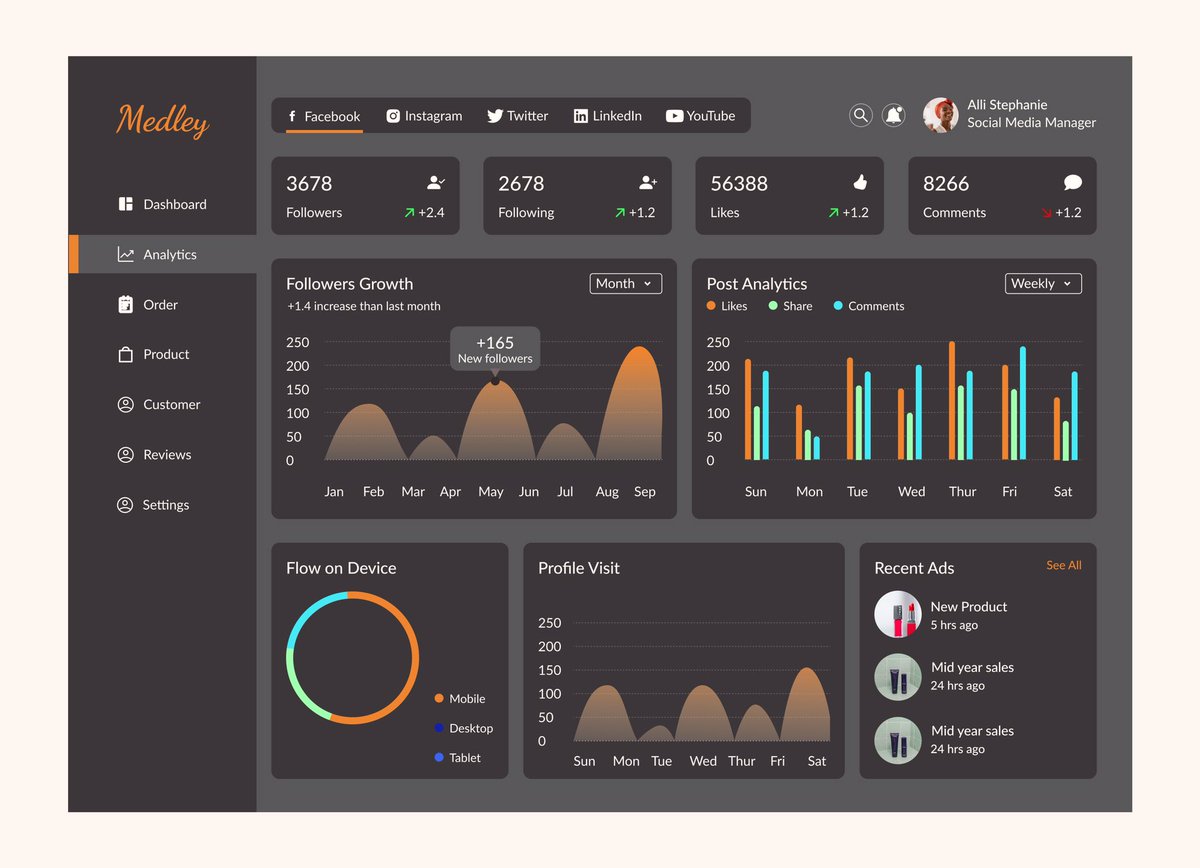Click the Dashboard grid icon
Viewport: 1200px width, 868px height.
coord(125,204)
